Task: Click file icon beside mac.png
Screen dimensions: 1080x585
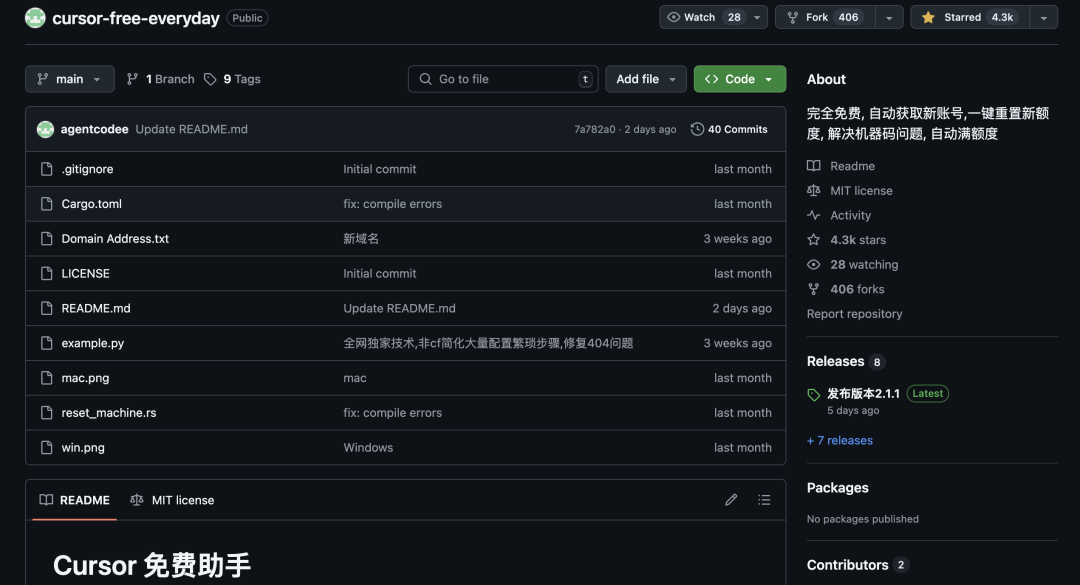Action: [x=46, y=378]
